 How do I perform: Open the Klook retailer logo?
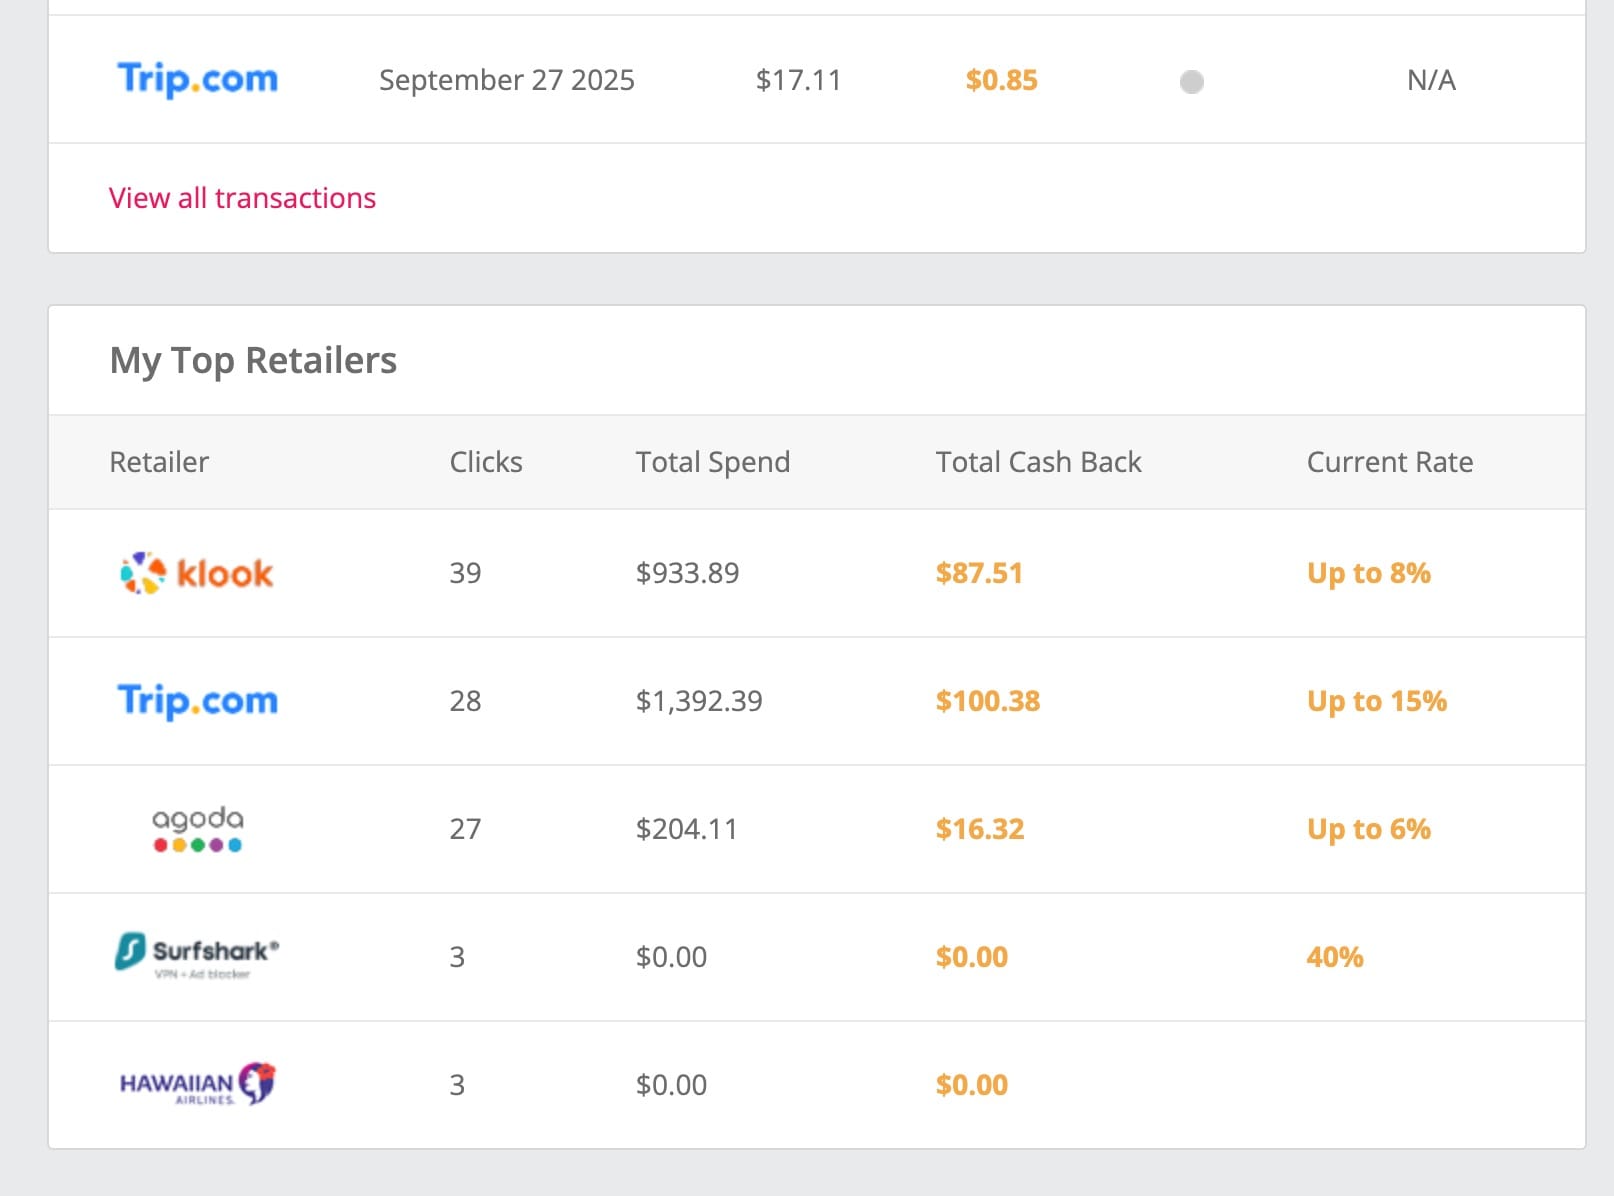[197, 573]
